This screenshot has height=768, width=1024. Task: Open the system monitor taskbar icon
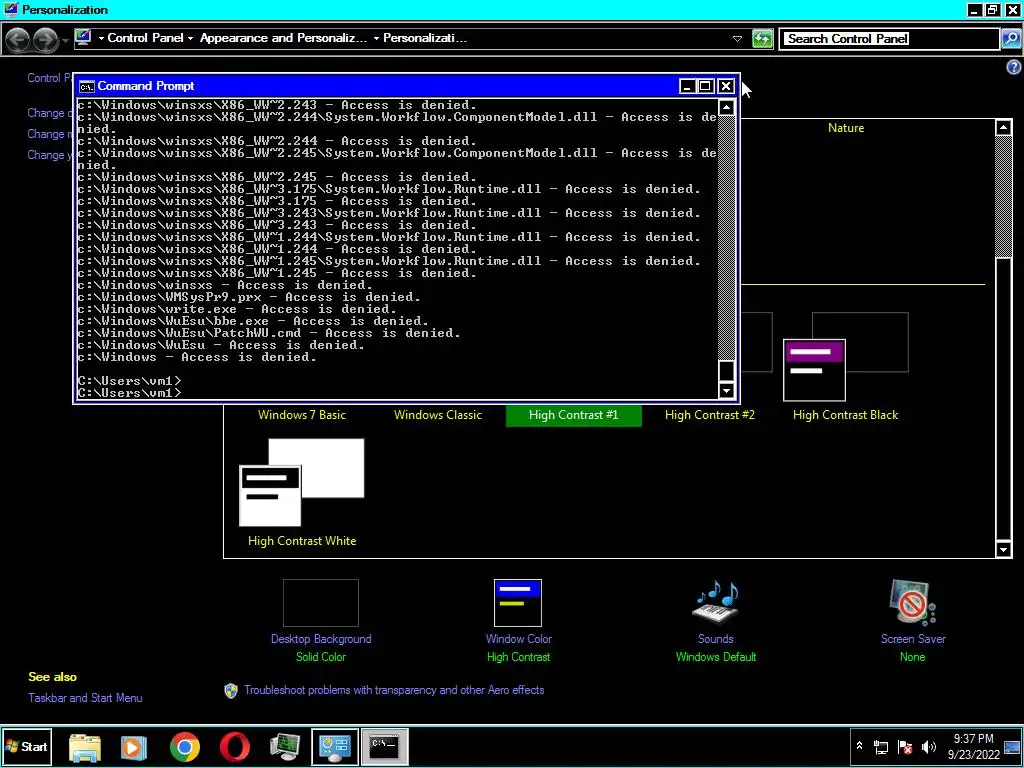[285, 747]
